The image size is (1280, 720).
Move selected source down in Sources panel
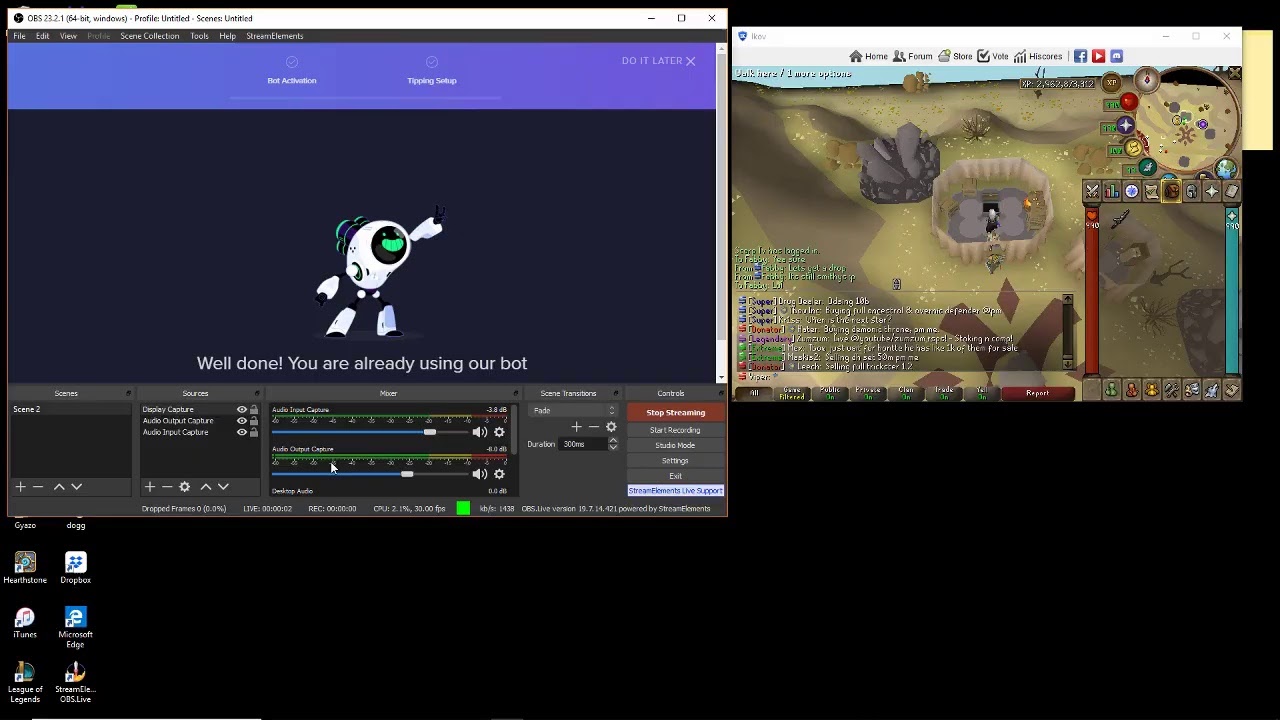coord(223,487)
